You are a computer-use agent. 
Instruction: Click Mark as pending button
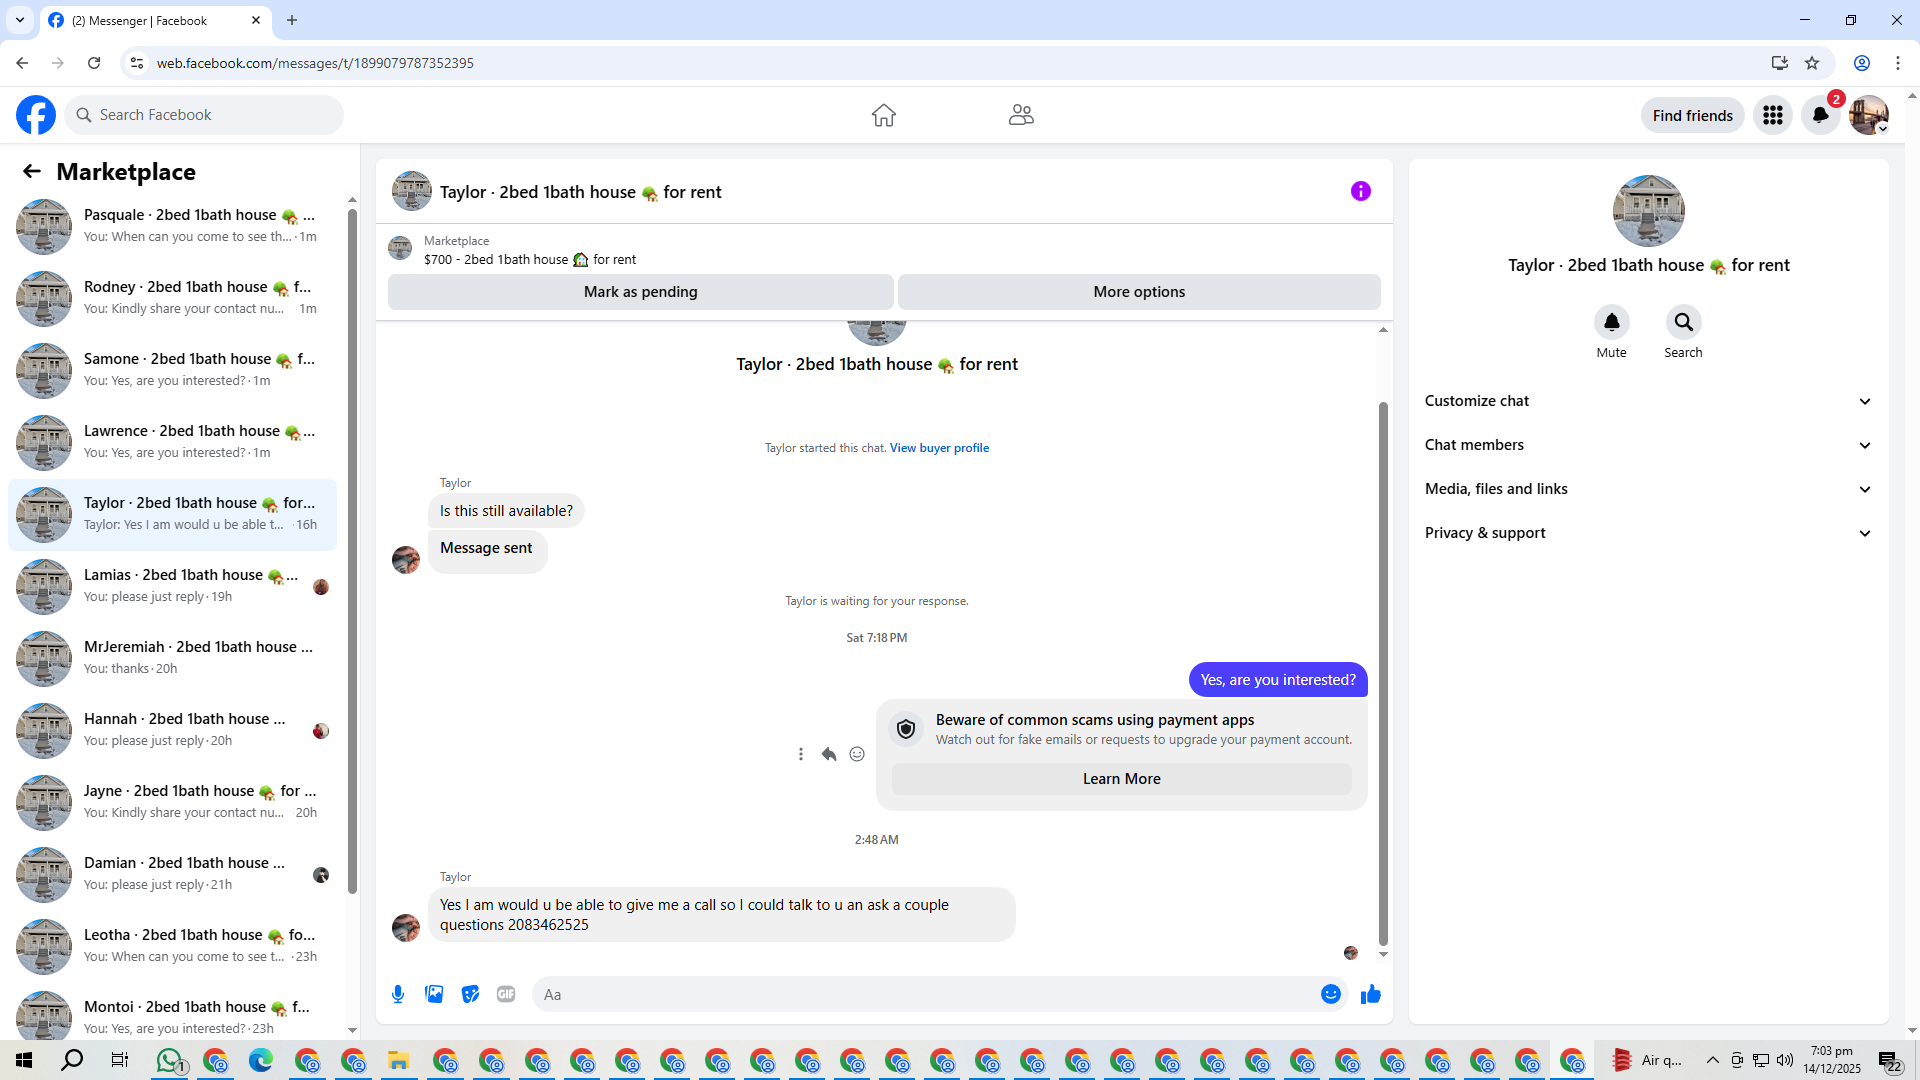pyautogui.click(x=640, y=292)
